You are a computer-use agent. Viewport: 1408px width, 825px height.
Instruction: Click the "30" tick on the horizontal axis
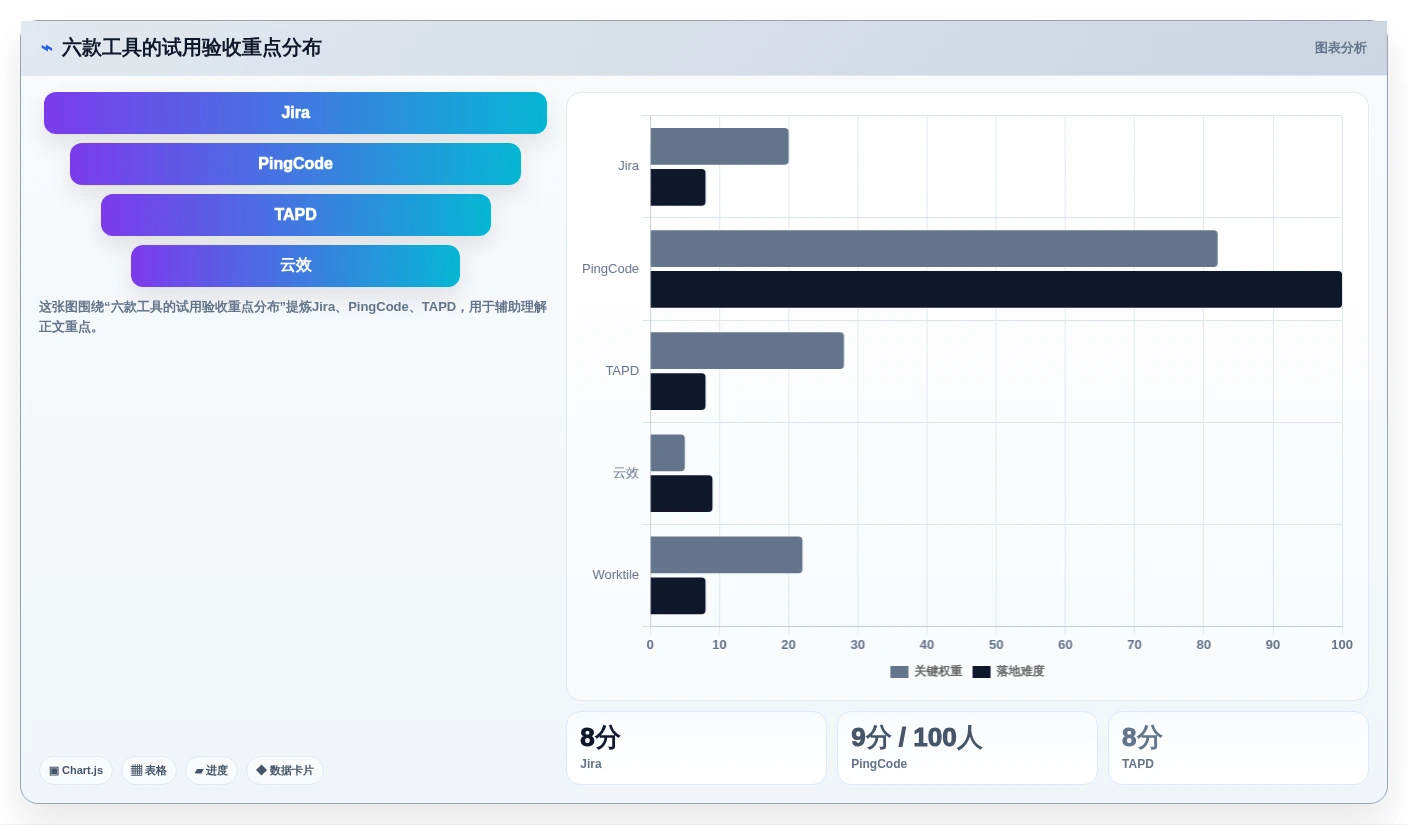pos(858,645)
